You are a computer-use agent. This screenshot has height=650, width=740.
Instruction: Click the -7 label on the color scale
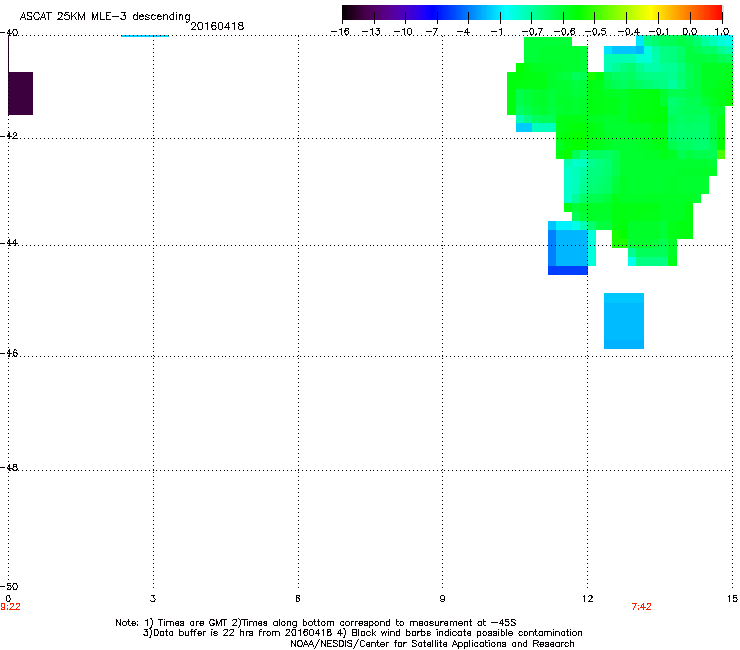tap(432, 32)
